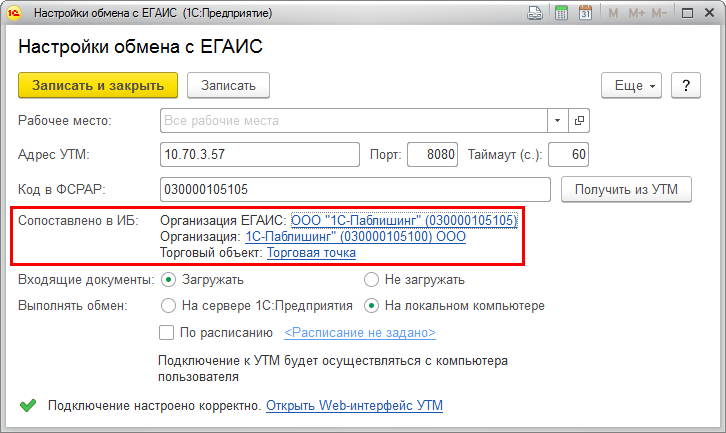Image resolution: width=726 pixels, height=433 pixels.
Task: Open the help question mark button
Action: (686, 85)
